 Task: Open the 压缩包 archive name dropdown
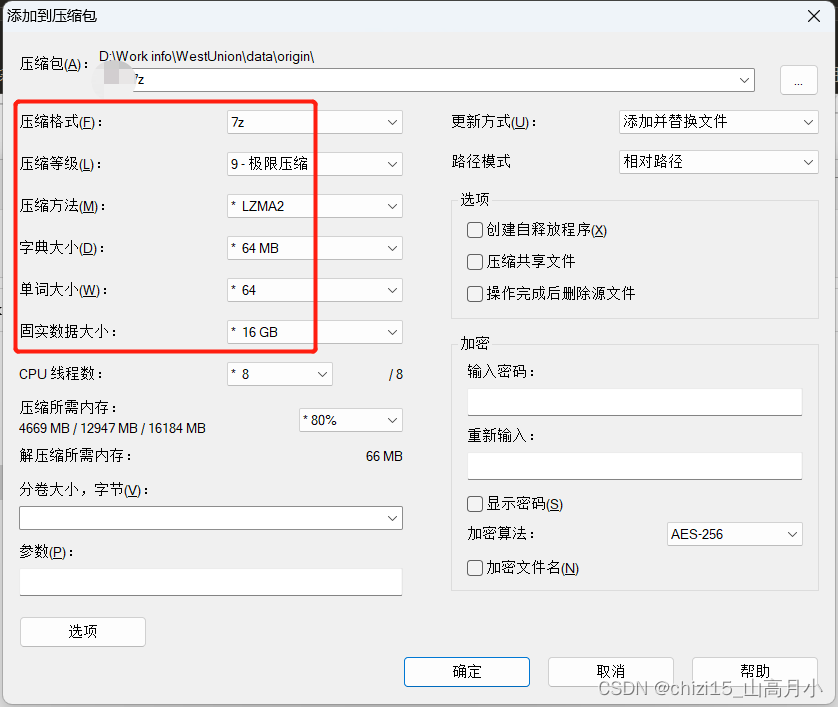744,80
